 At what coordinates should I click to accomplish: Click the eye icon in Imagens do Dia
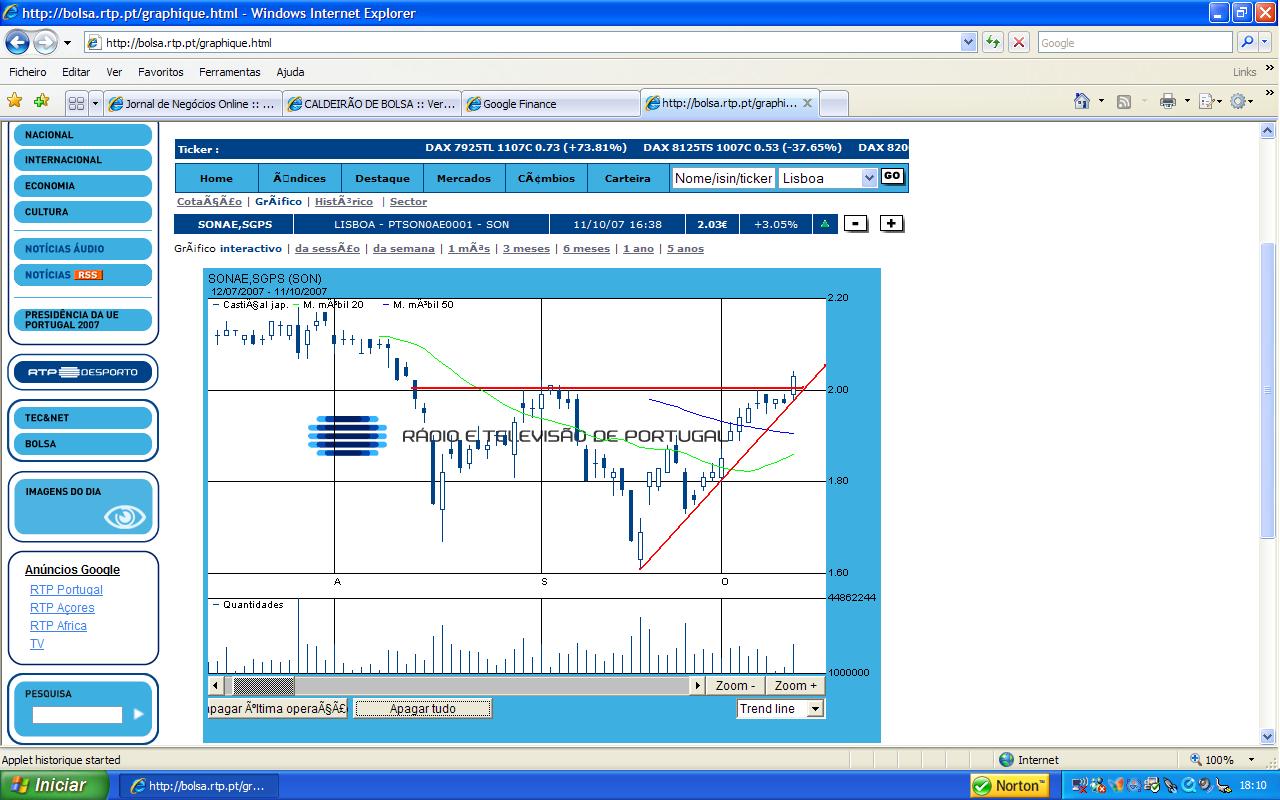[x=125, y=517]
